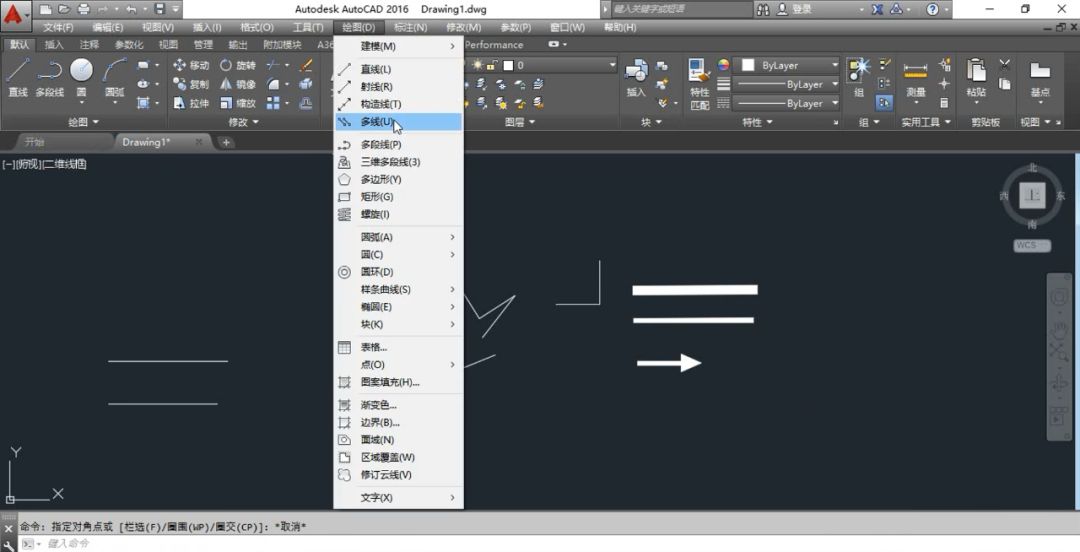Switch to the 注释 ribbon tab

coord(89,45)
